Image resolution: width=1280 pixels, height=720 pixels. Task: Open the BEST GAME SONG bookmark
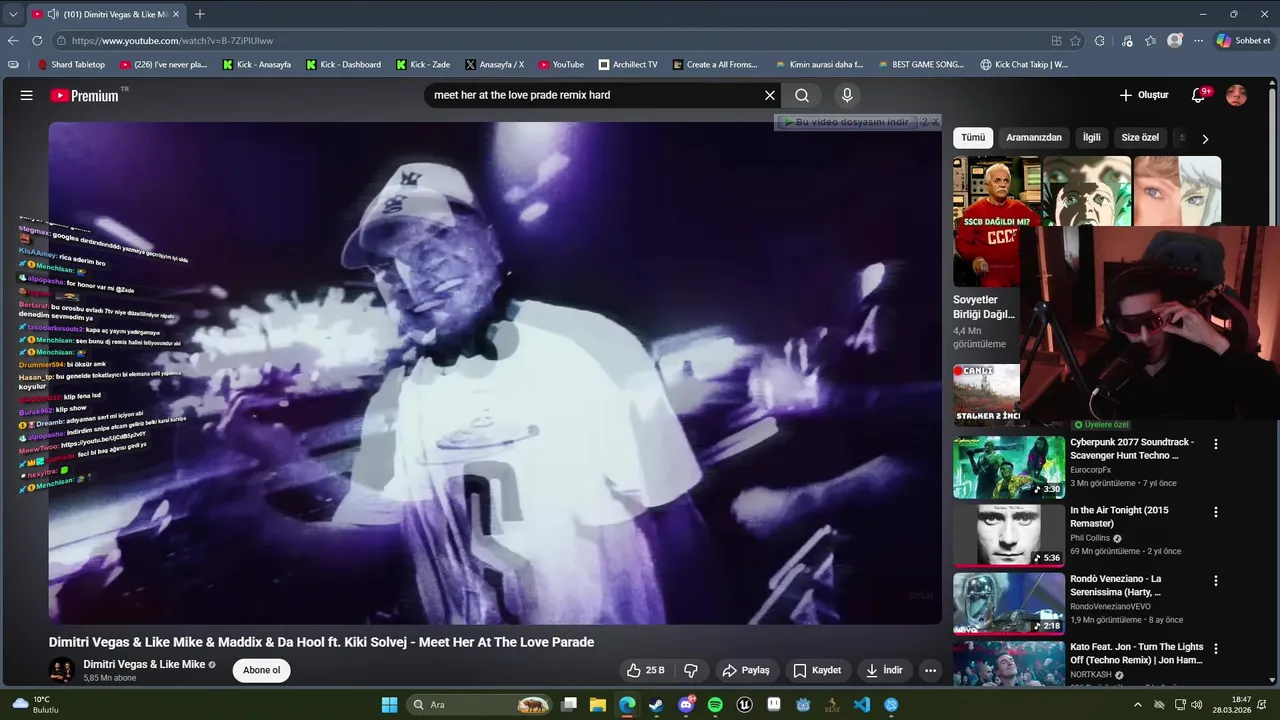[x=920, y=64]
